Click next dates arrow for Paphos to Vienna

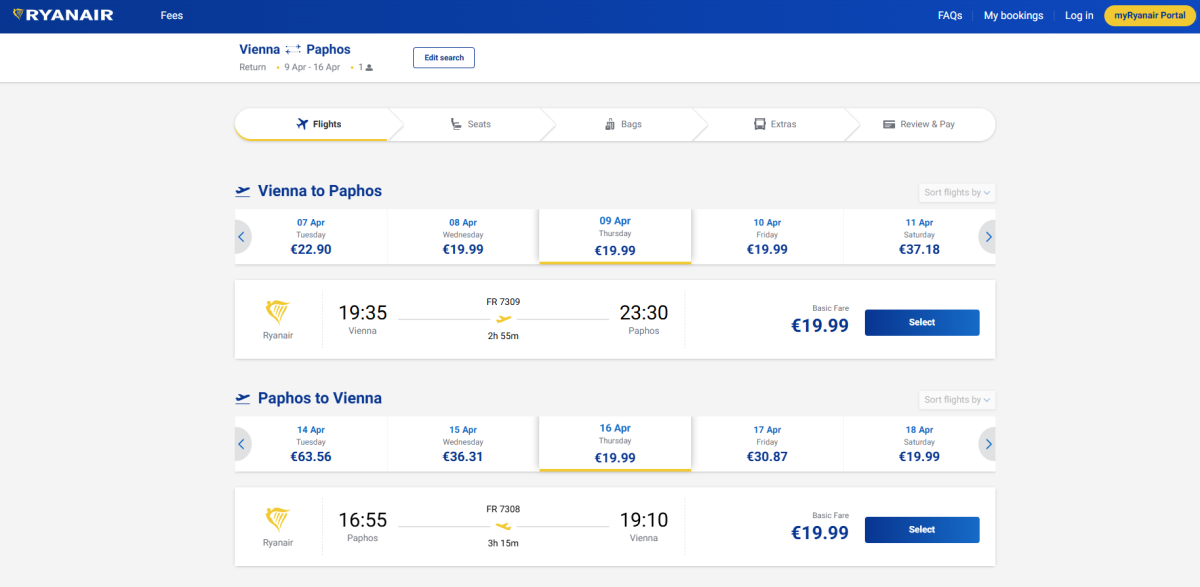(988, 444)
